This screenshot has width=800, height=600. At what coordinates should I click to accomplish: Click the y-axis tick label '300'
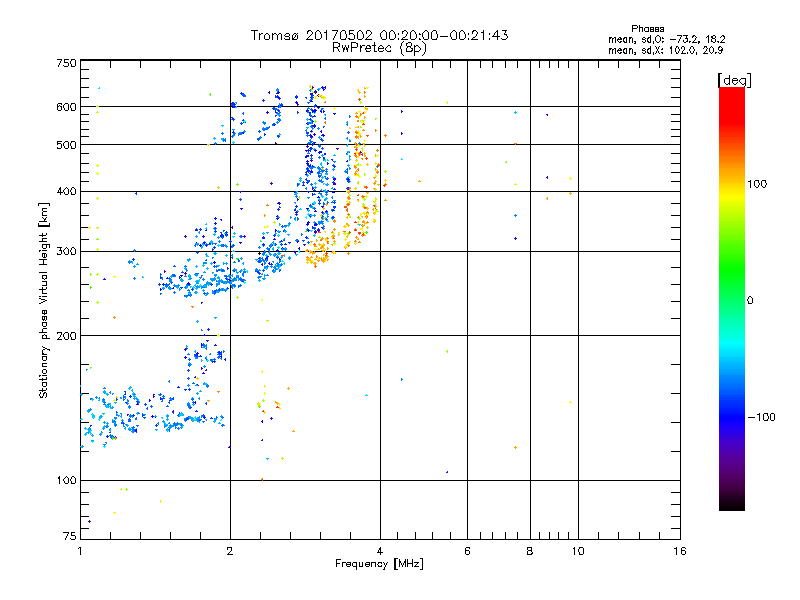[66, 251]
